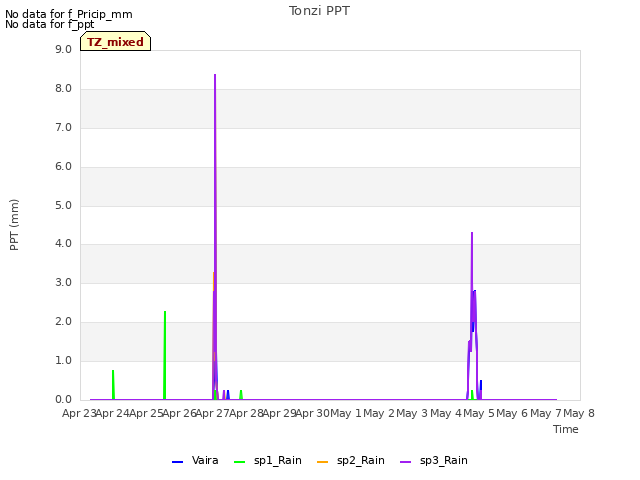Viewport: 640px width, 480px height.
Task: Select the Vaira legend entry
Action: pyautogui.click(x=195, y=460)
